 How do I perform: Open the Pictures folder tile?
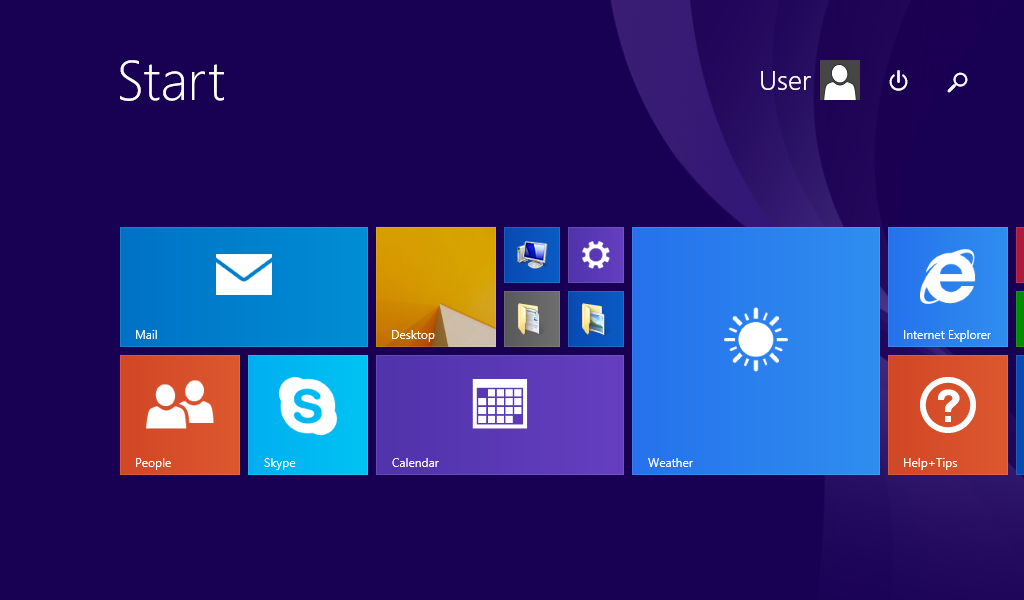pyautogui.click(x=596, y=319)
